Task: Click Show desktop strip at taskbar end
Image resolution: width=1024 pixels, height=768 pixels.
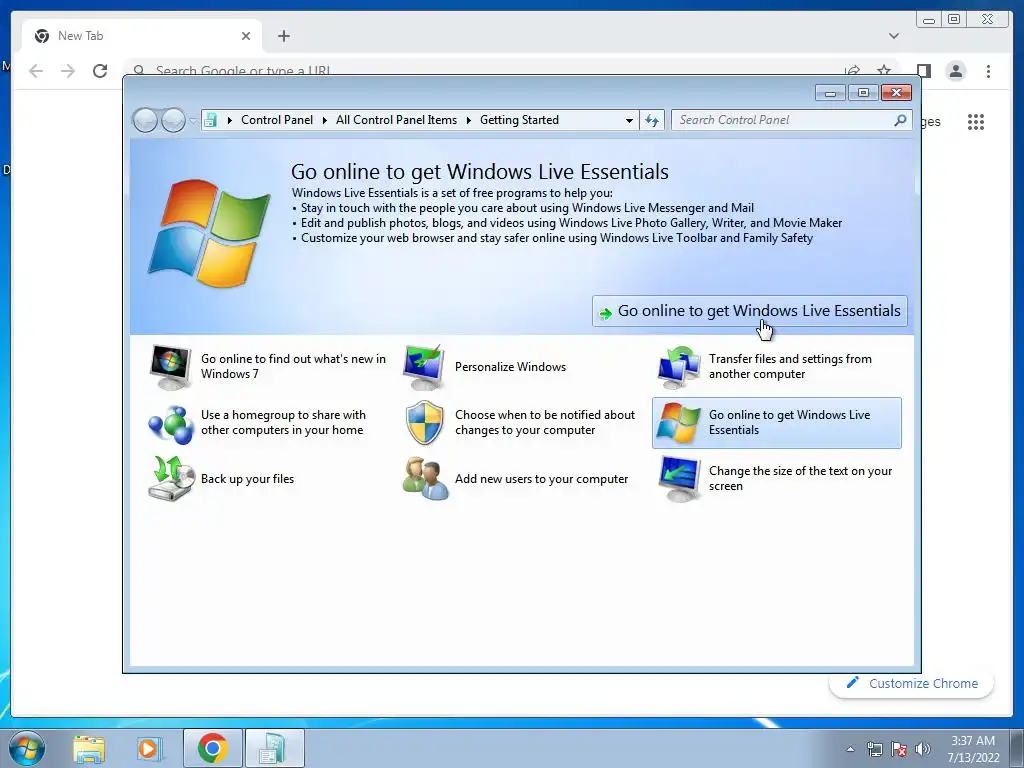Action: (1017, 748)
